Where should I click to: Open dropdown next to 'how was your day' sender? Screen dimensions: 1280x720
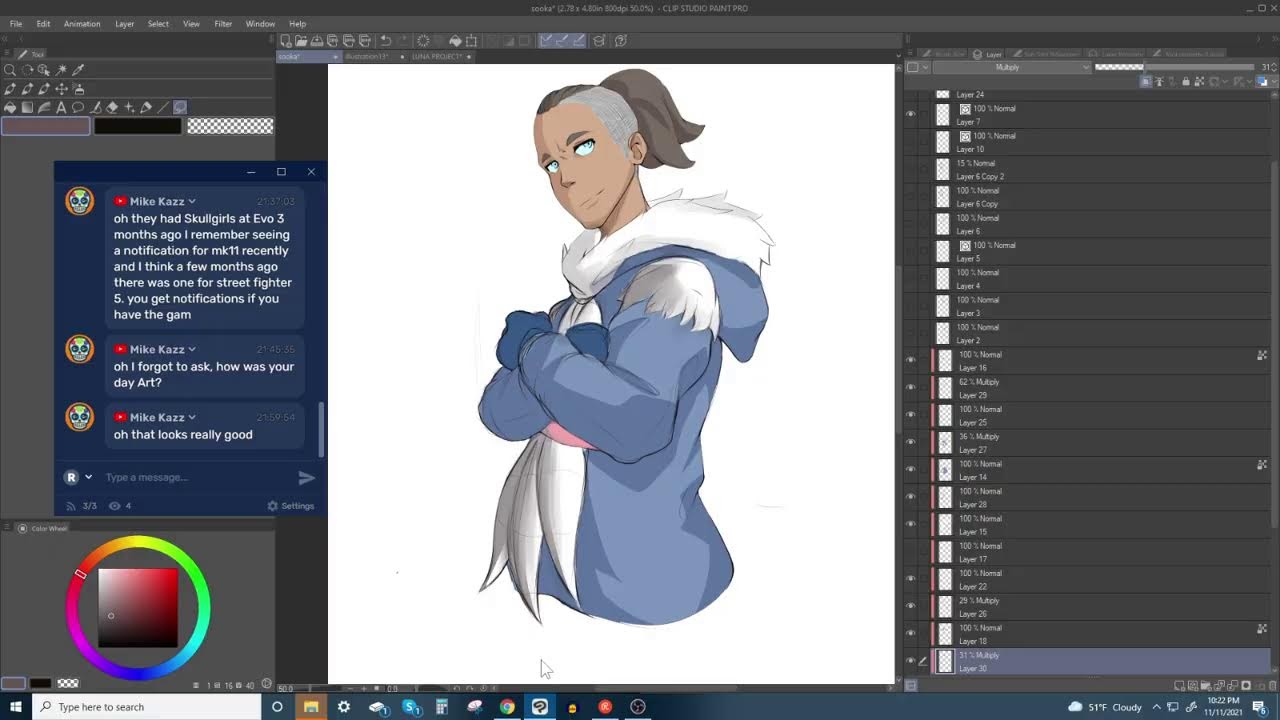(x=192, y=350)
